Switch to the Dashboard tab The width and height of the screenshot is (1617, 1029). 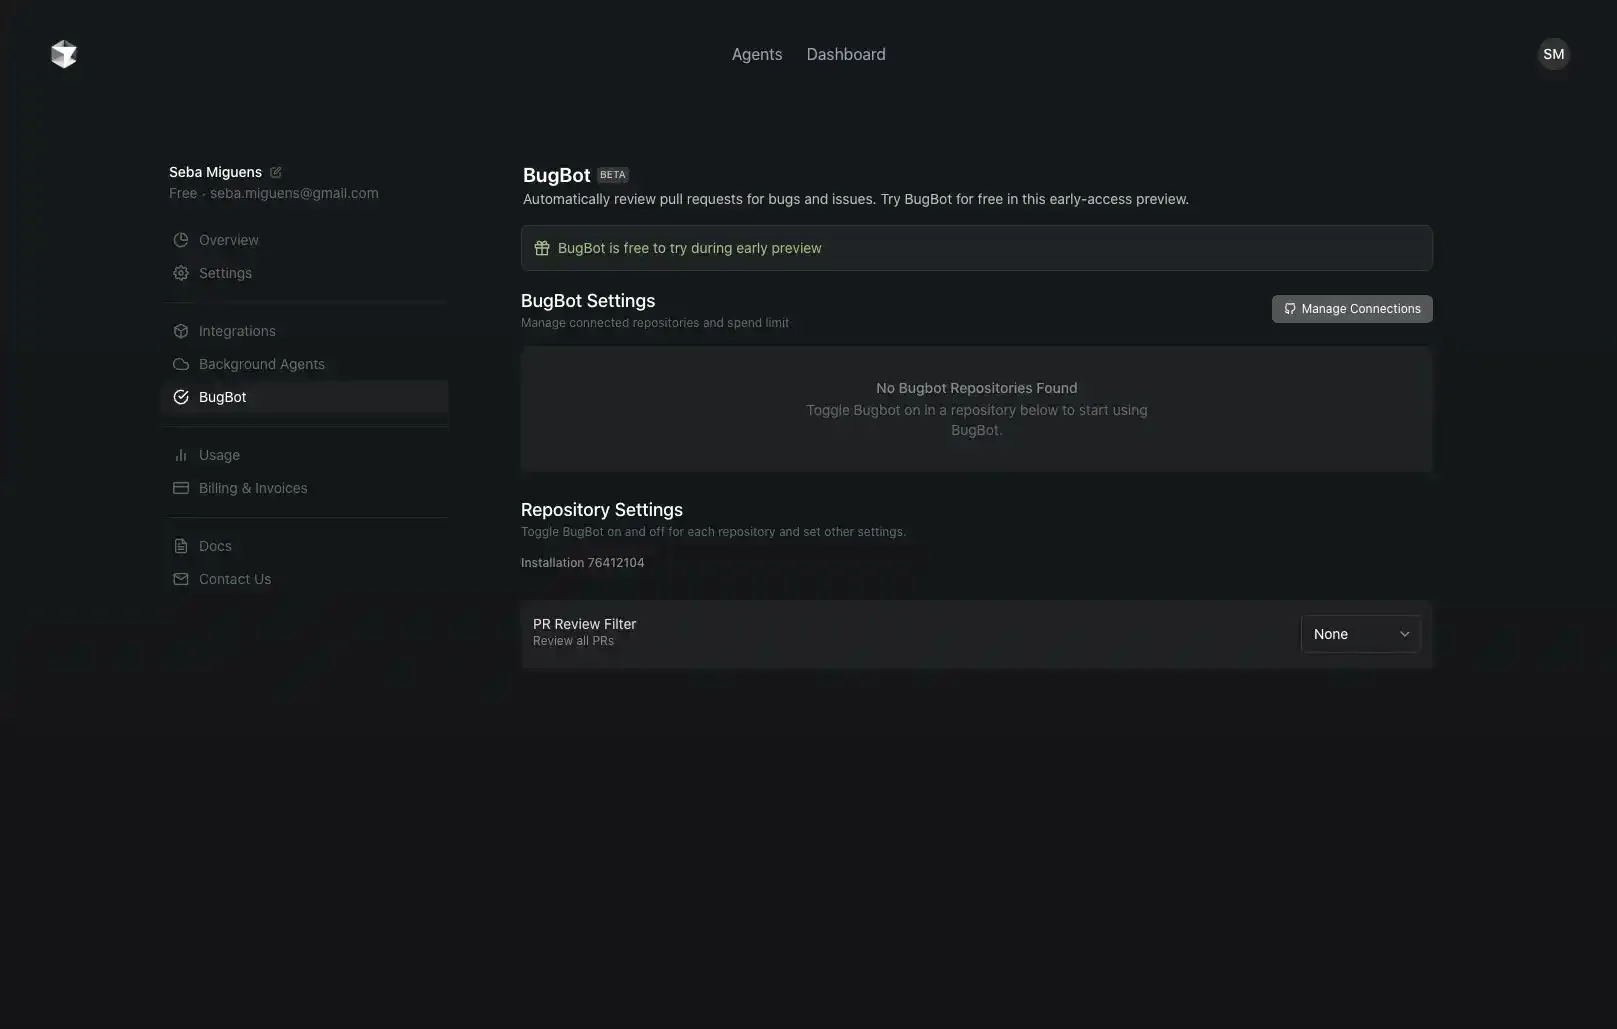[x=846, y=54]
